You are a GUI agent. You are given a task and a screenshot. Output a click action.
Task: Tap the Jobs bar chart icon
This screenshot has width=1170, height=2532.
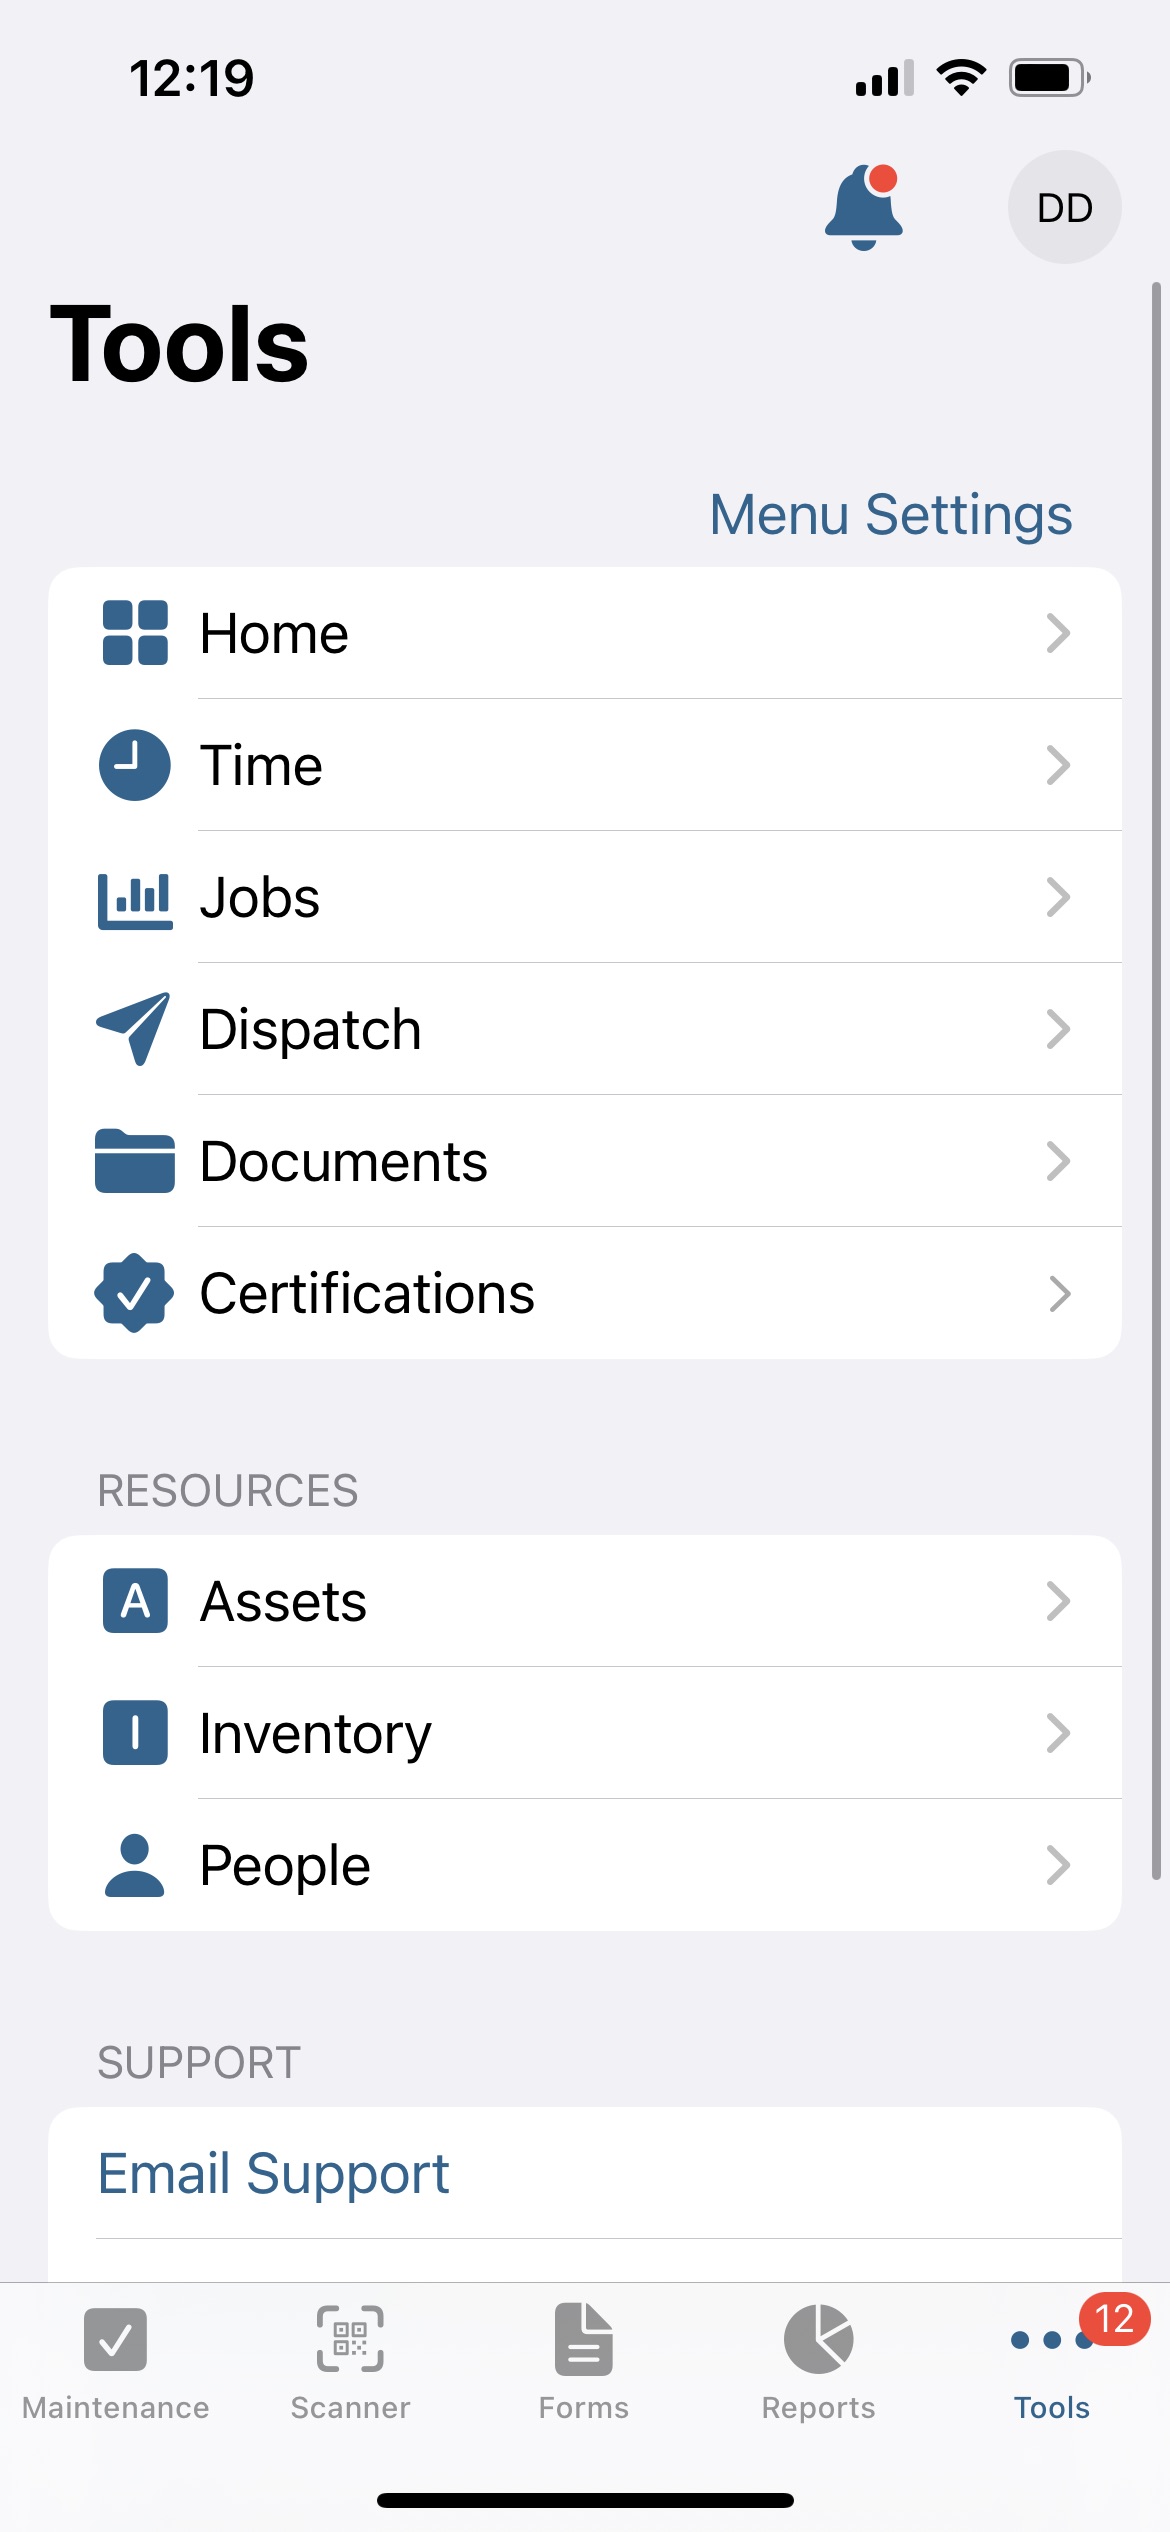pyautogui.click(x=135, y=899)
